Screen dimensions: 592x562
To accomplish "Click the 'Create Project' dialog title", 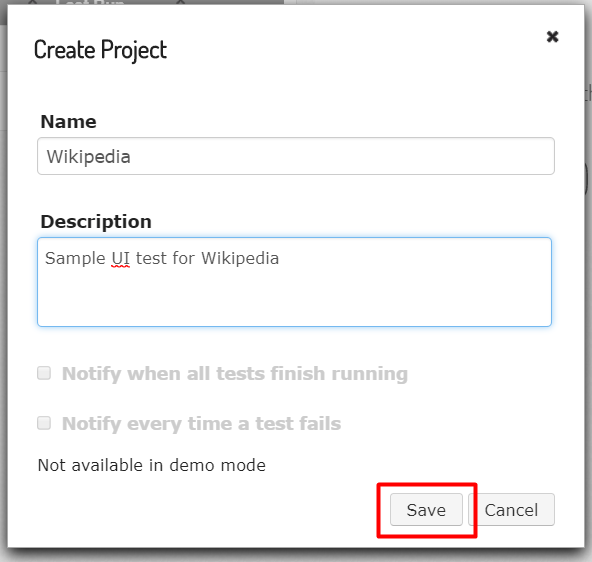I will pos(100,50).
